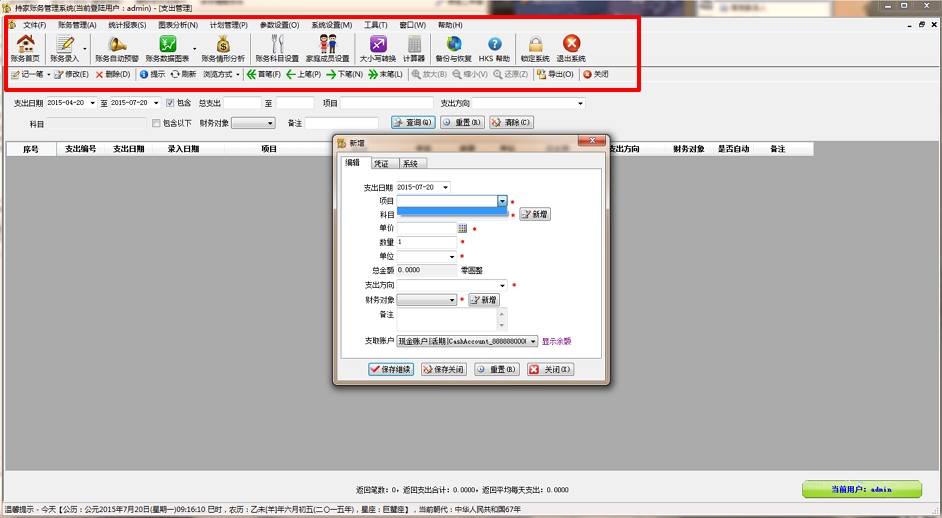The width and height of the screenshot is (942, 518).
Task: Open 家庭成员设置 family icon
Action: pos(327,49)
